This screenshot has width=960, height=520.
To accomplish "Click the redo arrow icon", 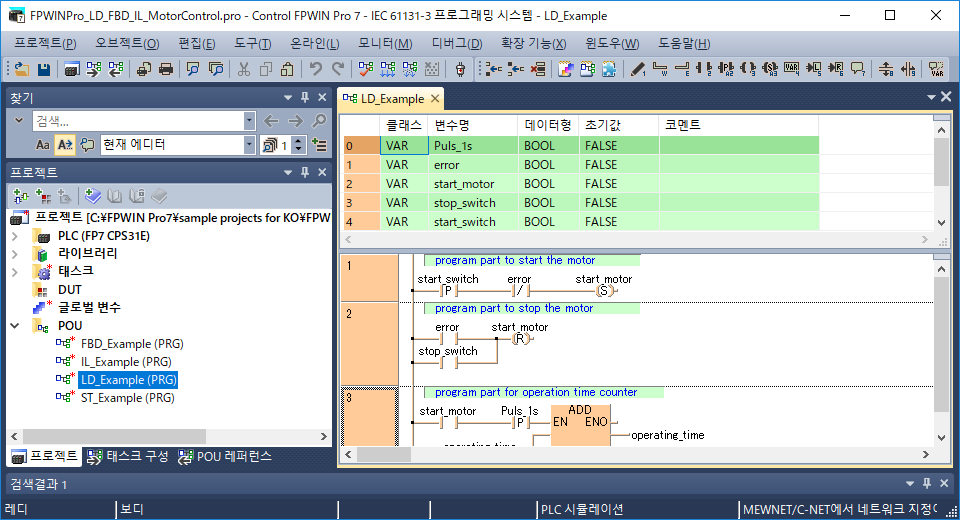I will coord(338,69).
